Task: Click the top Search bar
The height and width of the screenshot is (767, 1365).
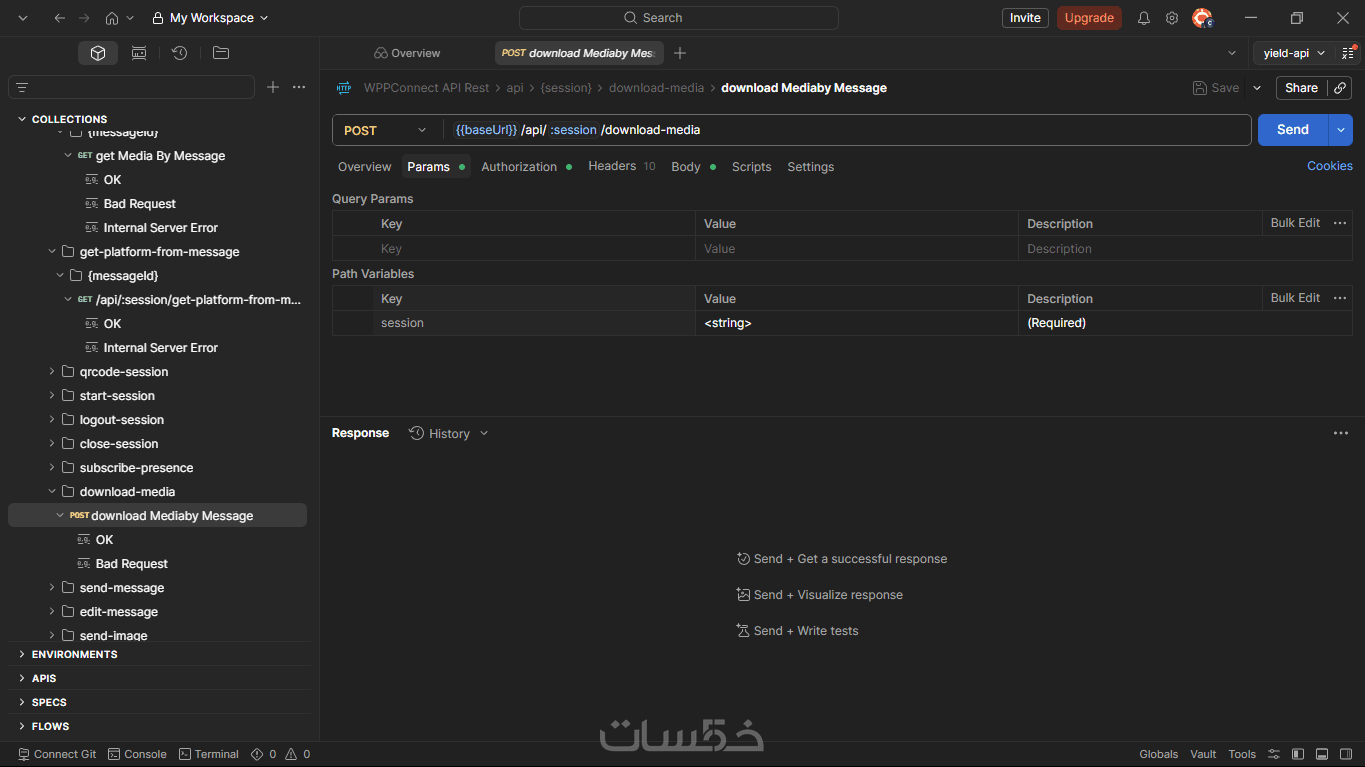Action: click(678, 18)
